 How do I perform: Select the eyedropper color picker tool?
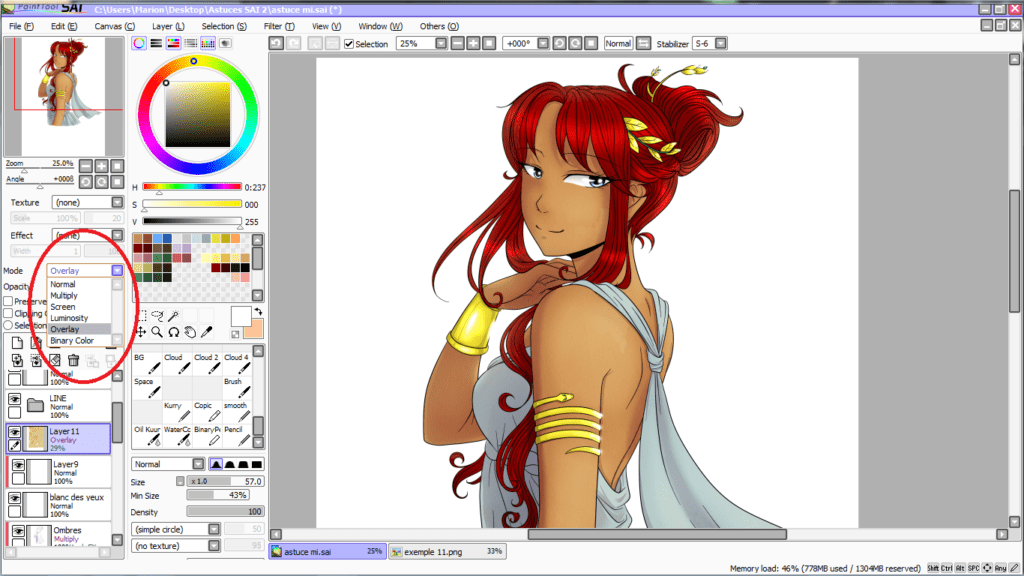[x=206, y=332]
